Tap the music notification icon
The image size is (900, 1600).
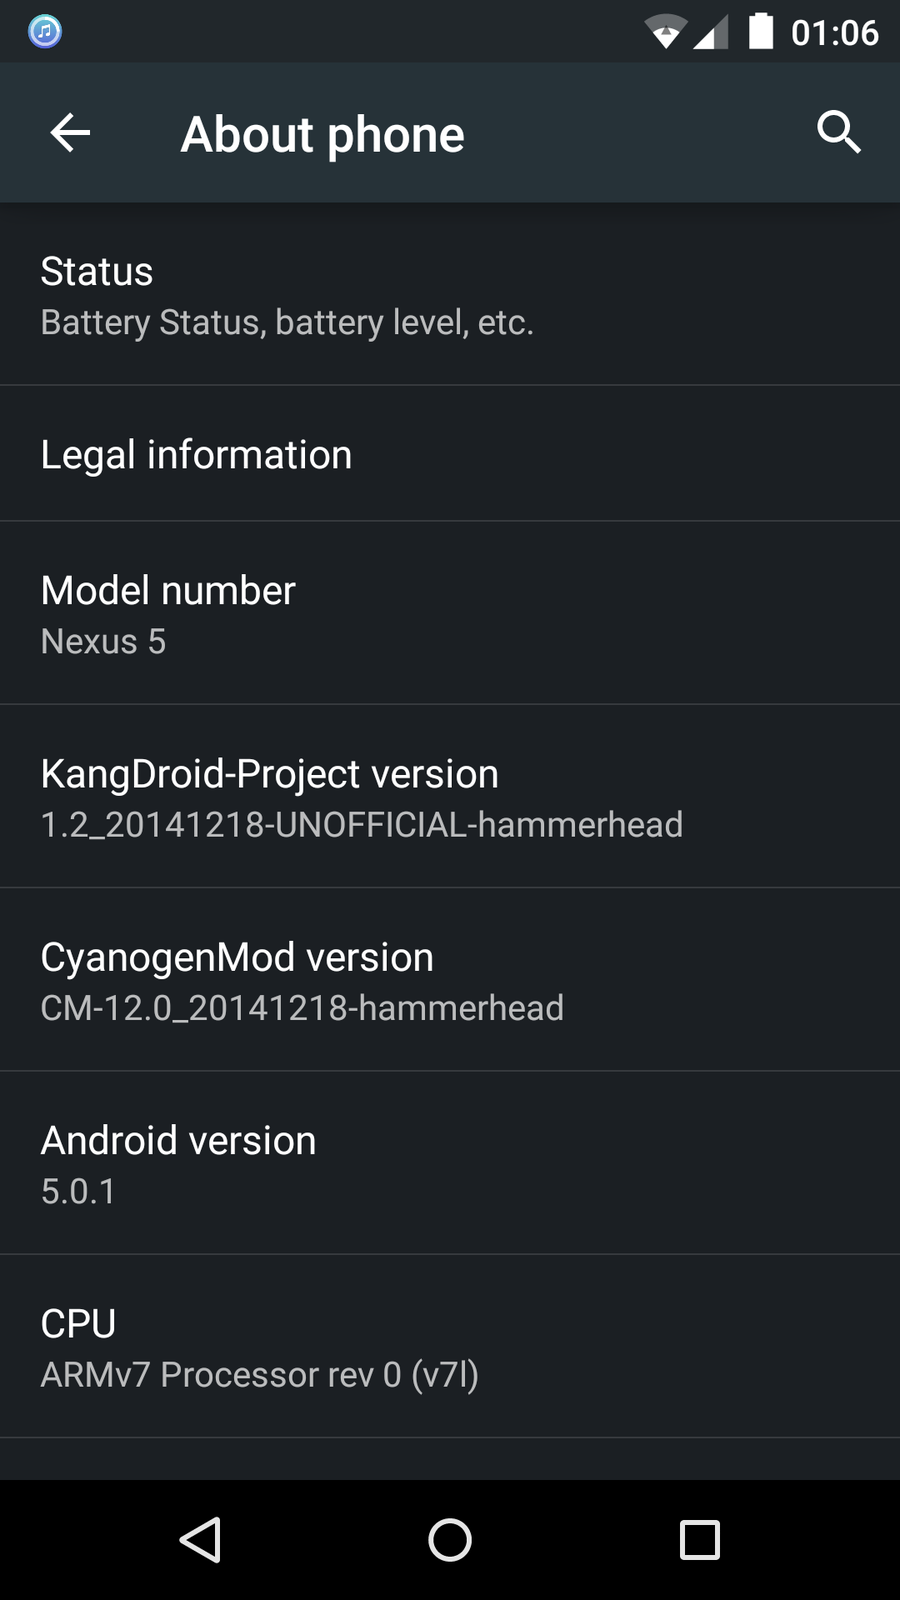45,32
